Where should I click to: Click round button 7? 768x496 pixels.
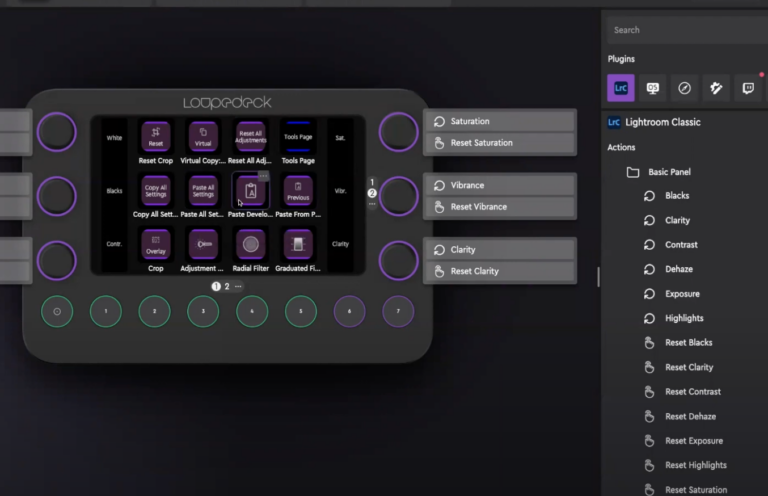click(398, 311)
